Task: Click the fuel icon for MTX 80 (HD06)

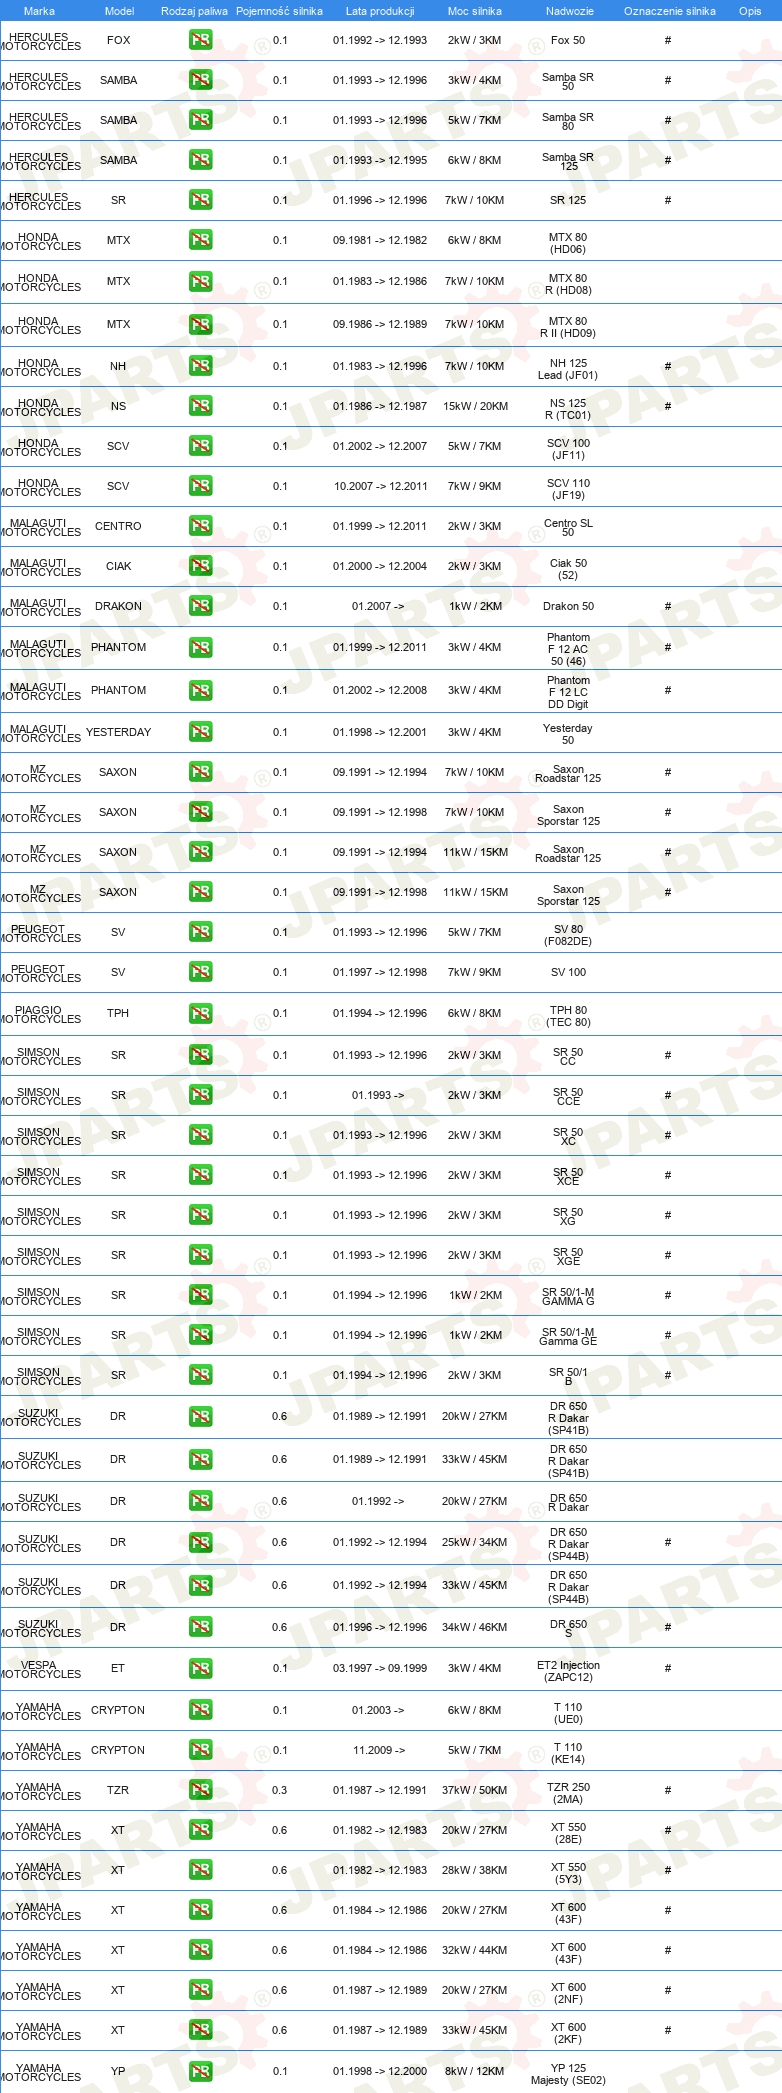Action: (x=200, y=240)
